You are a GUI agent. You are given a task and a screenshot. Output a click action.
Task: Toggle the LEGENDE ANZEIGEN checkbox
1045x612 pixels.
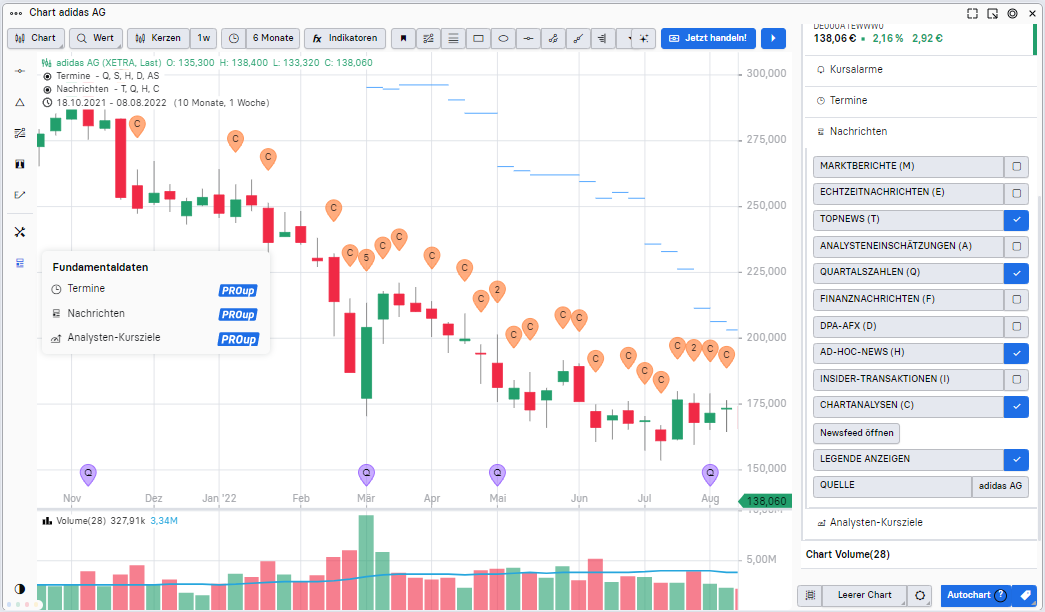(x=1016, y=460)
